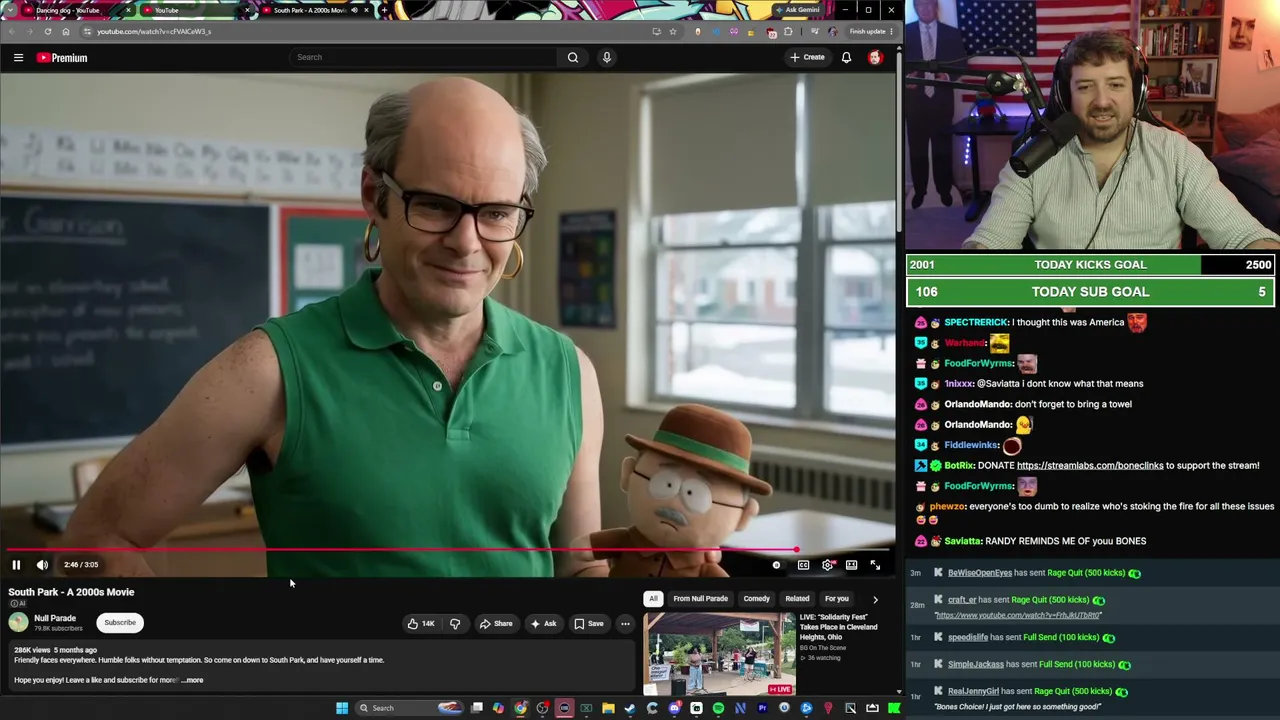Image resolution: width=1280 pixels, height=720 pixels.
Task: Show more filter chips with arrow
Action: (875, 599)
